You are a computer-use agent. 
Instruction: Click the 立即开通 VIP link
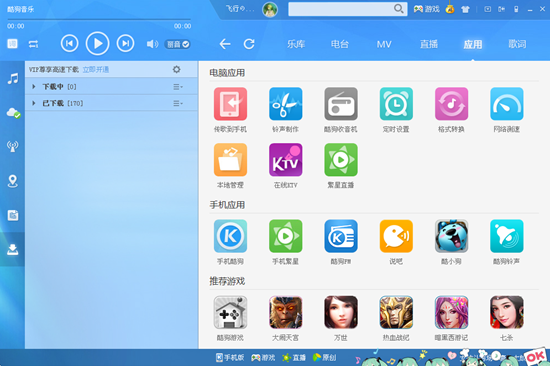tap(96, 69)
